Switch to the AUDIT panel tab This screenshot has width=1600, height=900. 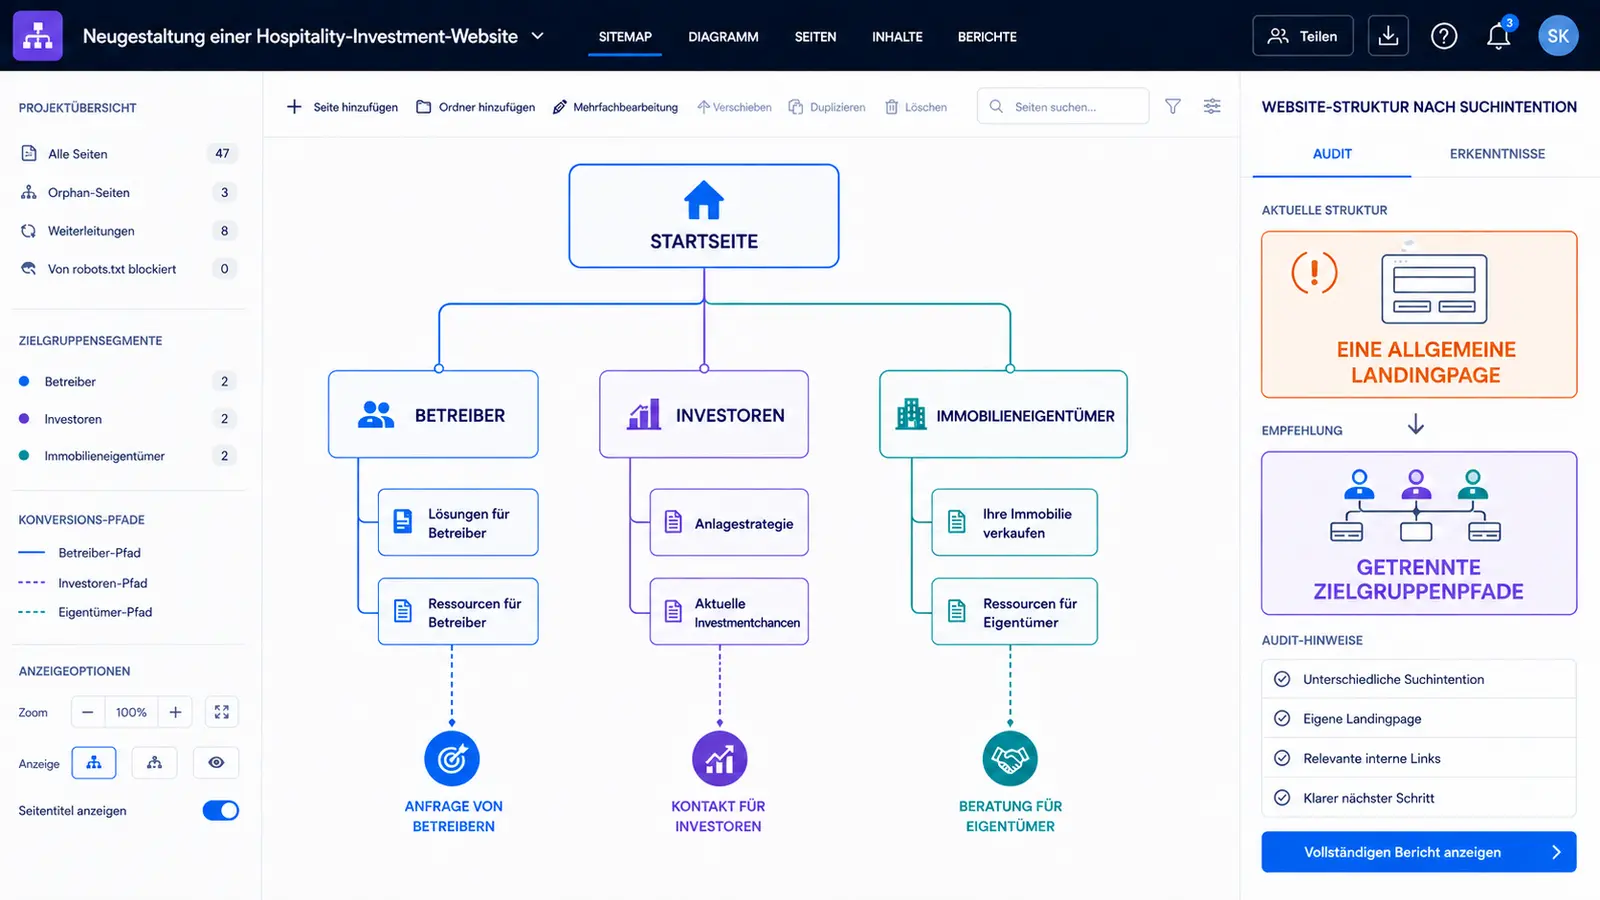(x=1332, y=154)
